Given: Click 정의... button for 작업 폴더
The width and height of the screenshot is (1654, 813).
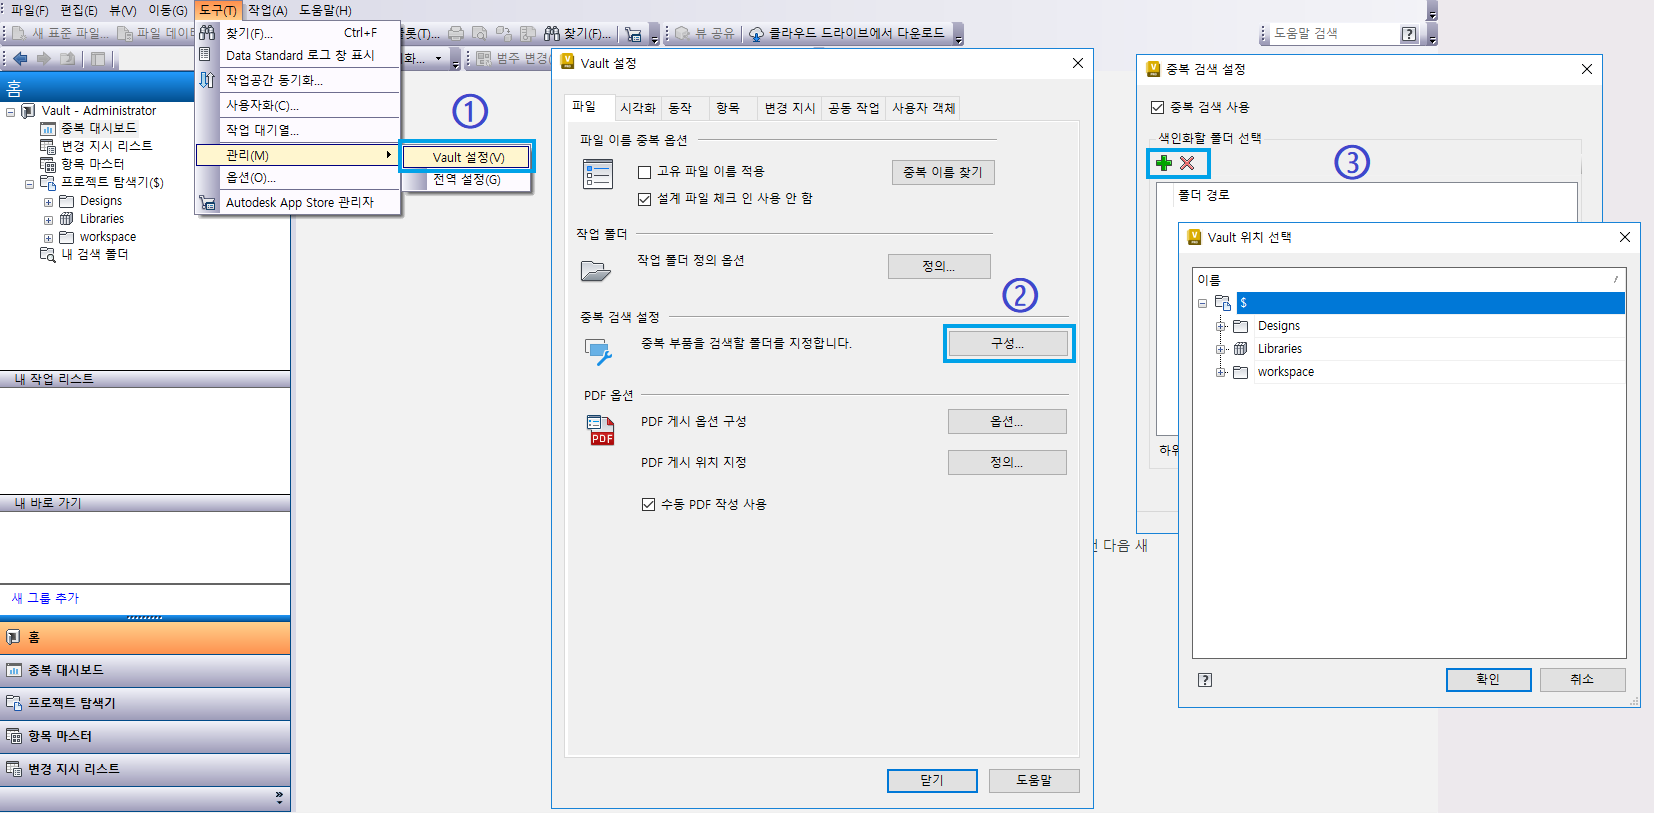Looking at the screenshot, I should pyautogui.click(x=939, y=266).
